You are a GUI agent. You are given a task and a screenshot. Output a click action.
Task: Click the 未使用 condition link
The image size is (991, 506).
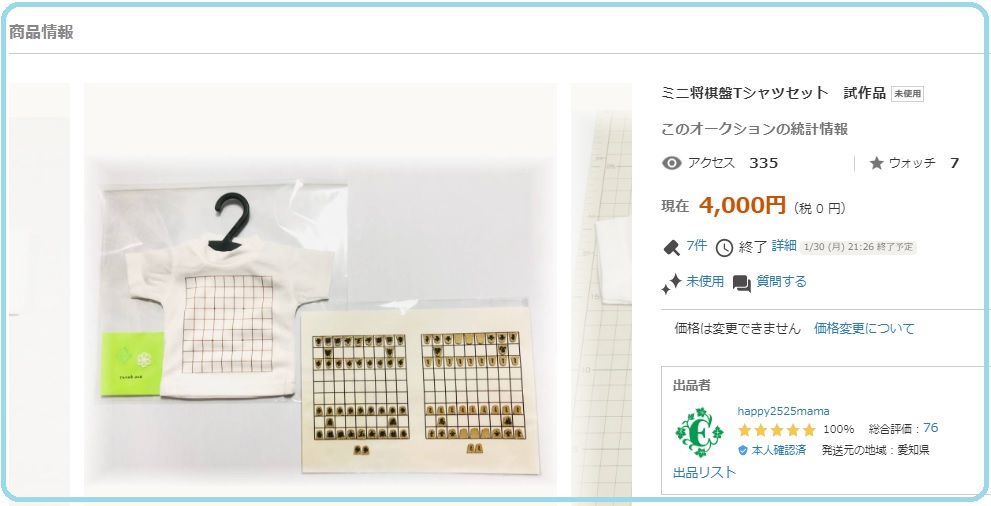tap(705, 282)
